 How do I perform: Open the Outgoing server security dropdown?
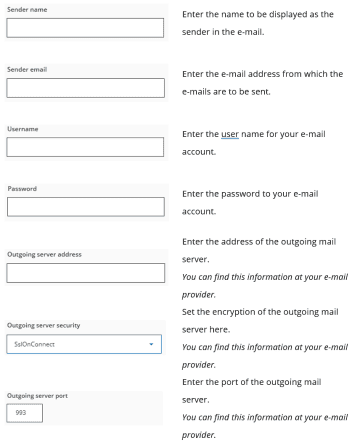(84, 344)
